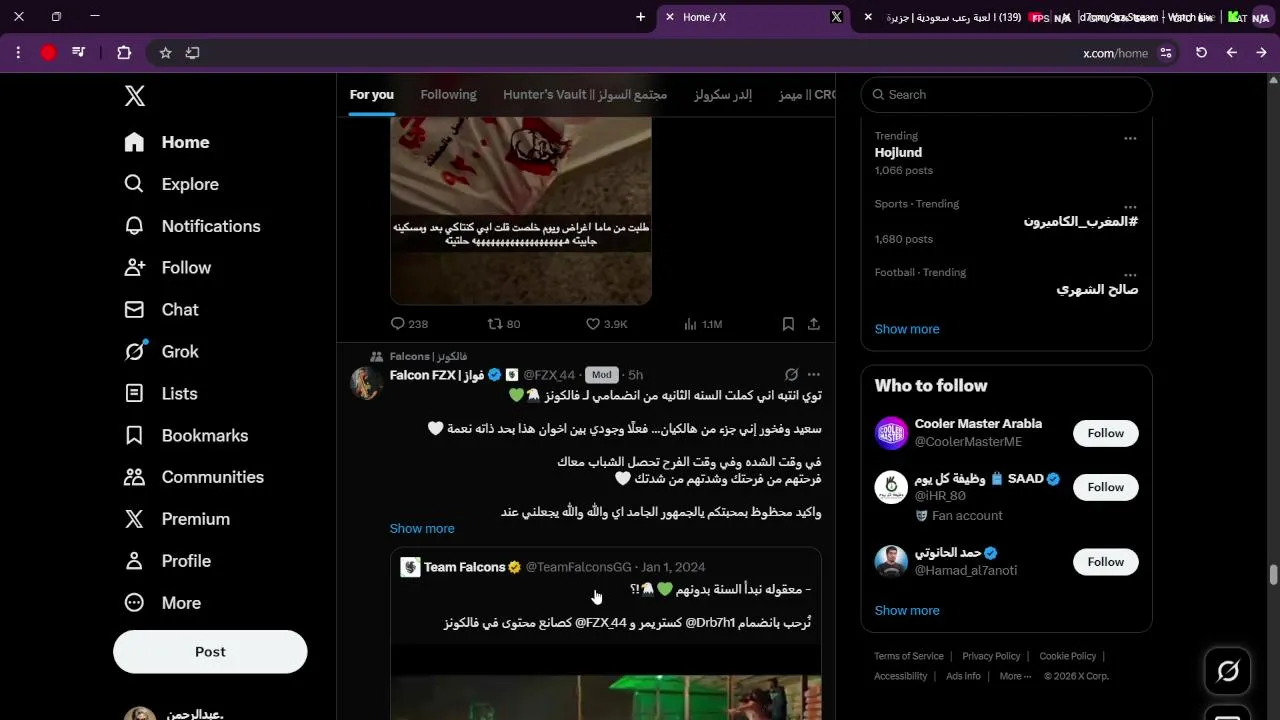Open Communities in the sidebar

(194, 477)
